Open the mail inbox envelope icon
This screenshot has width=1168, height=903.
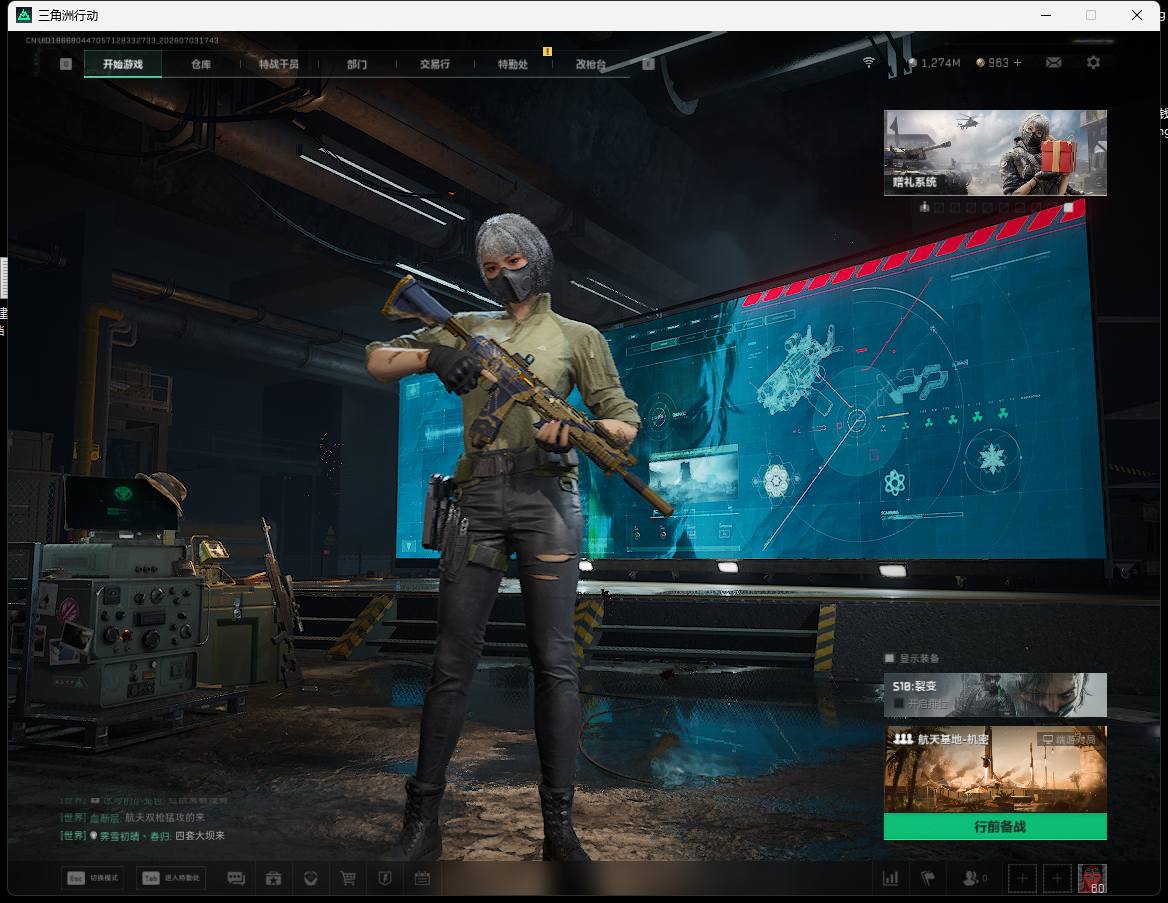click(1053, 63)
